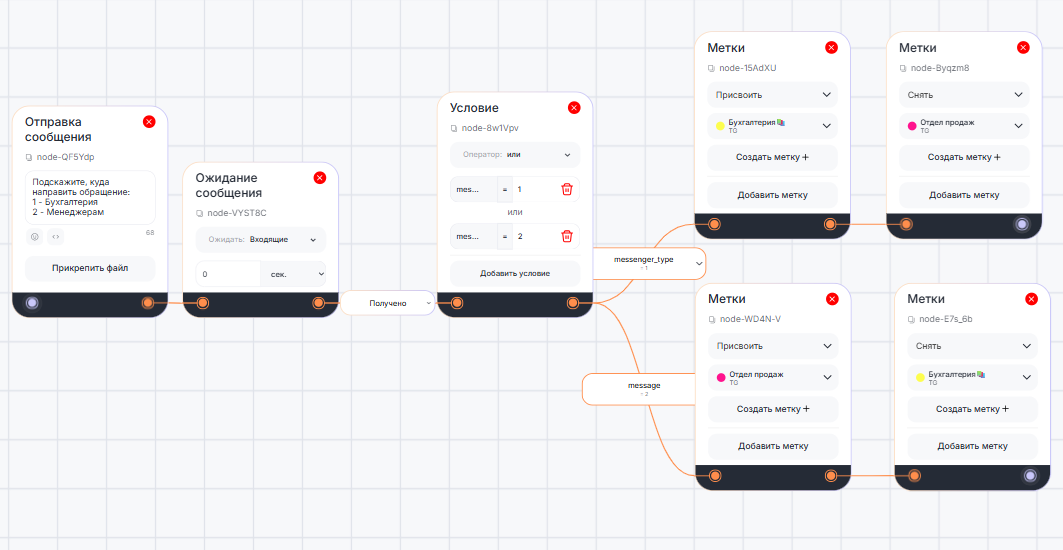Open Присвоить dropdown in node-WD4N-V

(773, 346)
